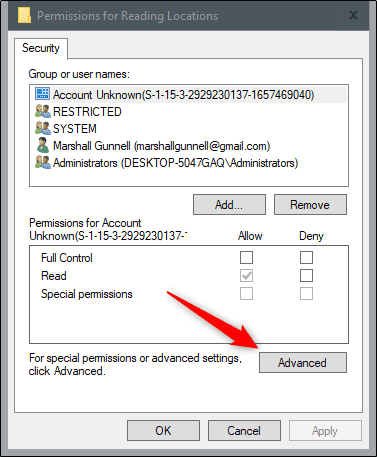This screenshot has width=377, height=457.
Task: Click the folder icon in title bar
Action: 24,15
